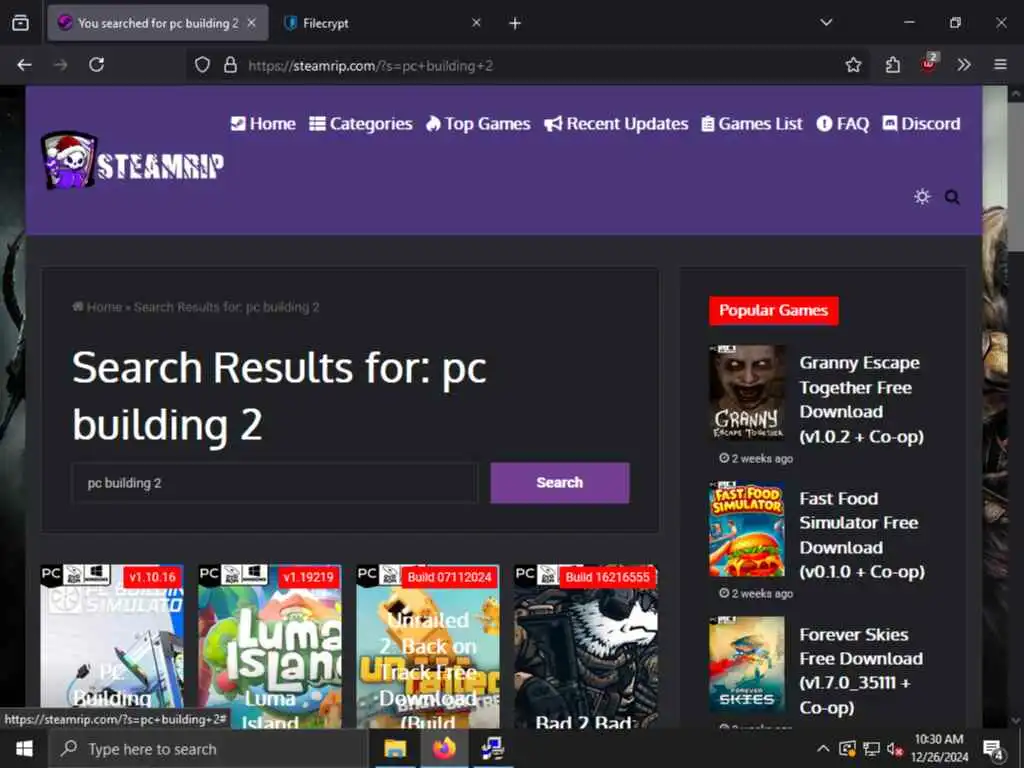Open Granny Escape Together thumbnail
The image size is (1024, 768).
point(747,392)
